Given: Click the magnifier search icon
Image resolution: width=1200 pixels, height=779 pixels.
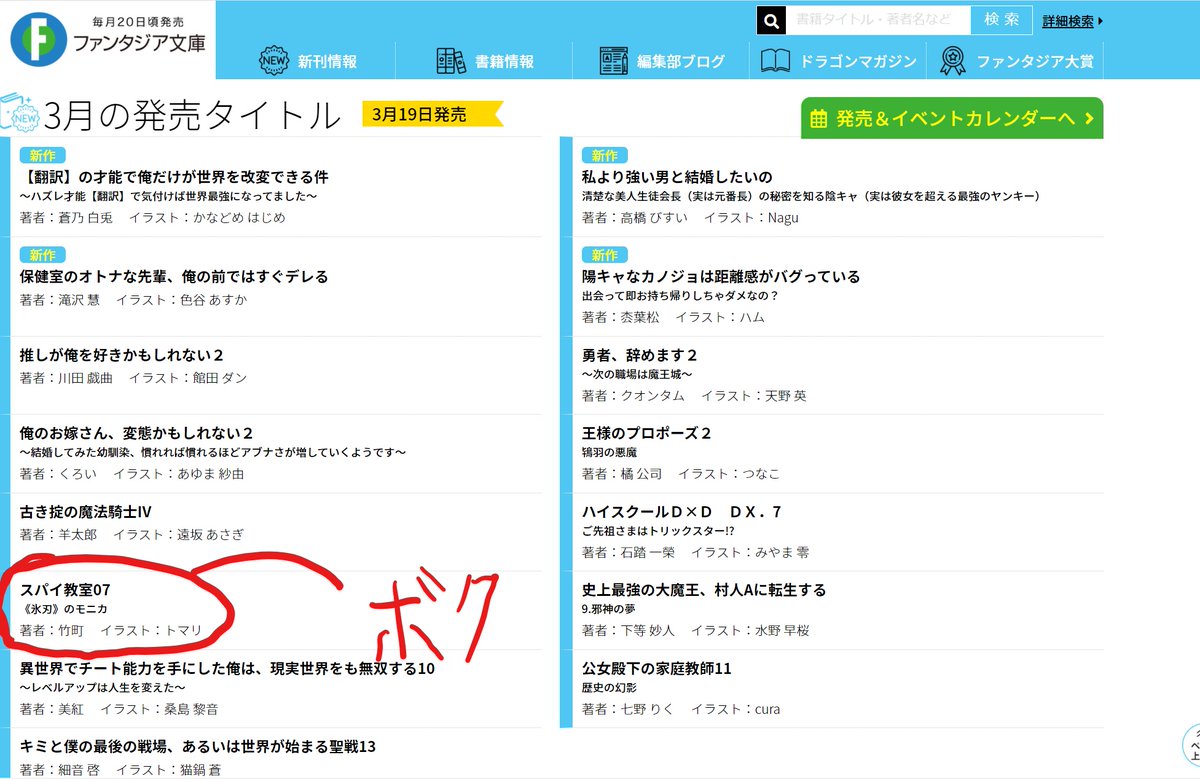Looking at the screenshot, I should 771,20.
